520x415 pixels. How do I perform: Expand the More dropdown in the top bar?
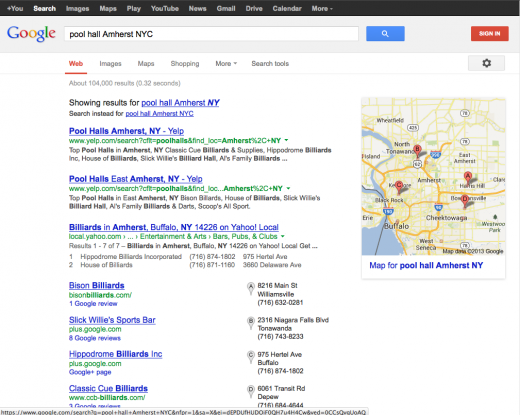322,9
